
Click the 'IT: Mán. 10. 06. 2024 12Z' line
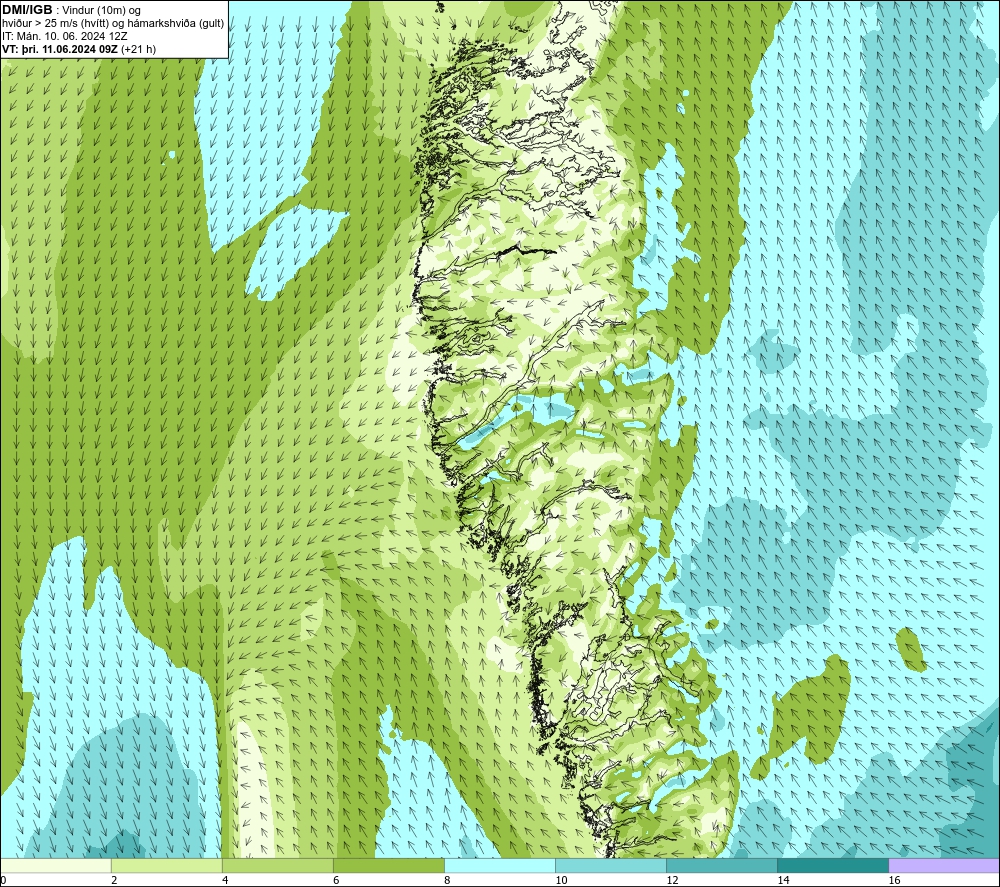click(64, 36)
